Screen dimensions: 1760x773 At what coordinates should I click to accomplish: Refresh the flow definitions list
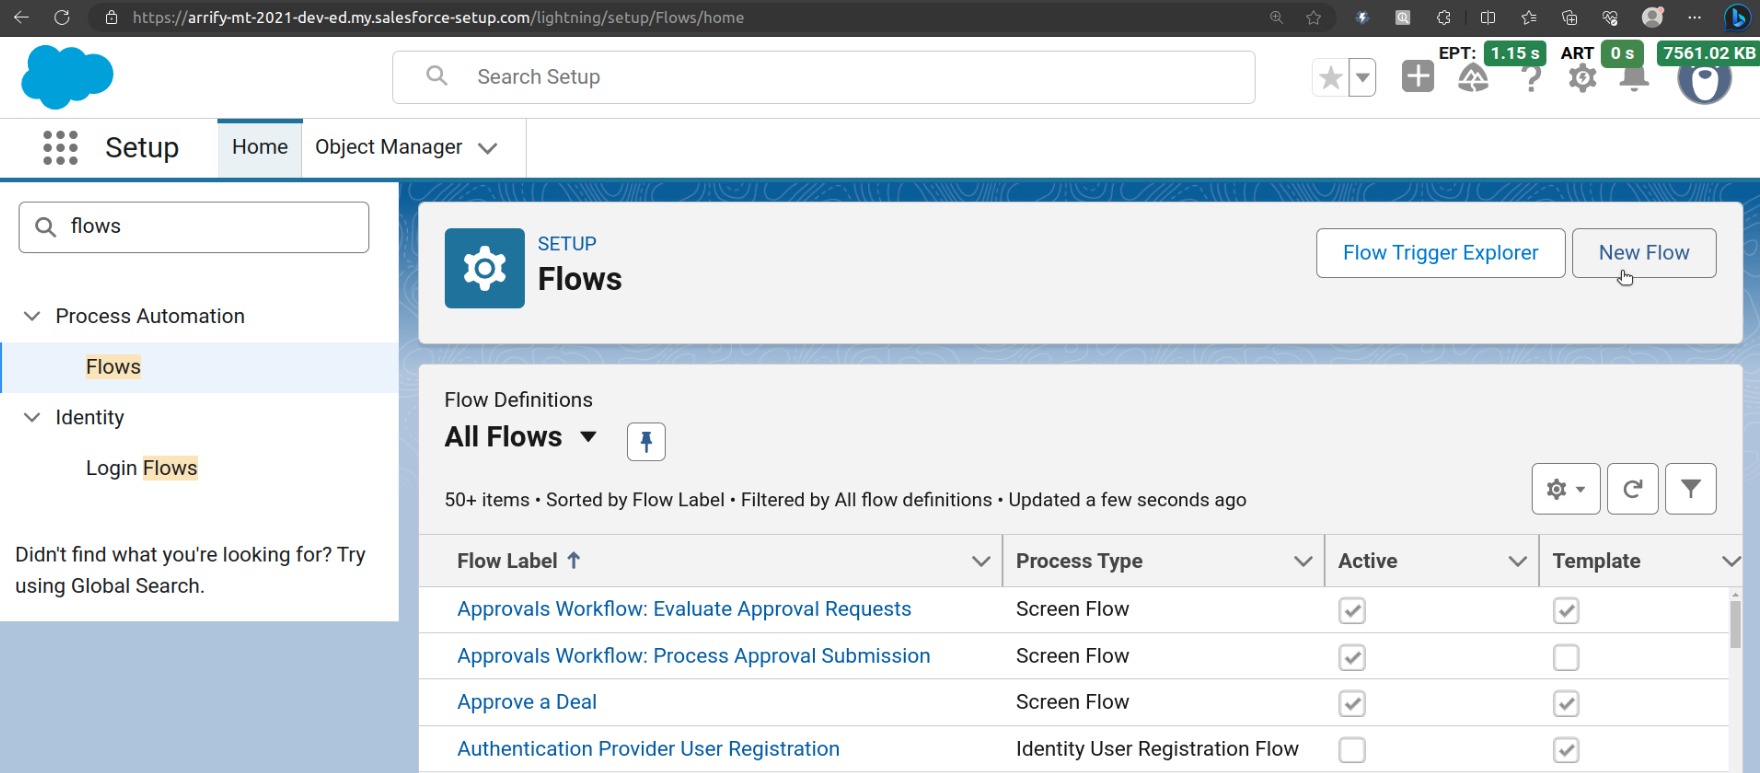[1632, 489]
